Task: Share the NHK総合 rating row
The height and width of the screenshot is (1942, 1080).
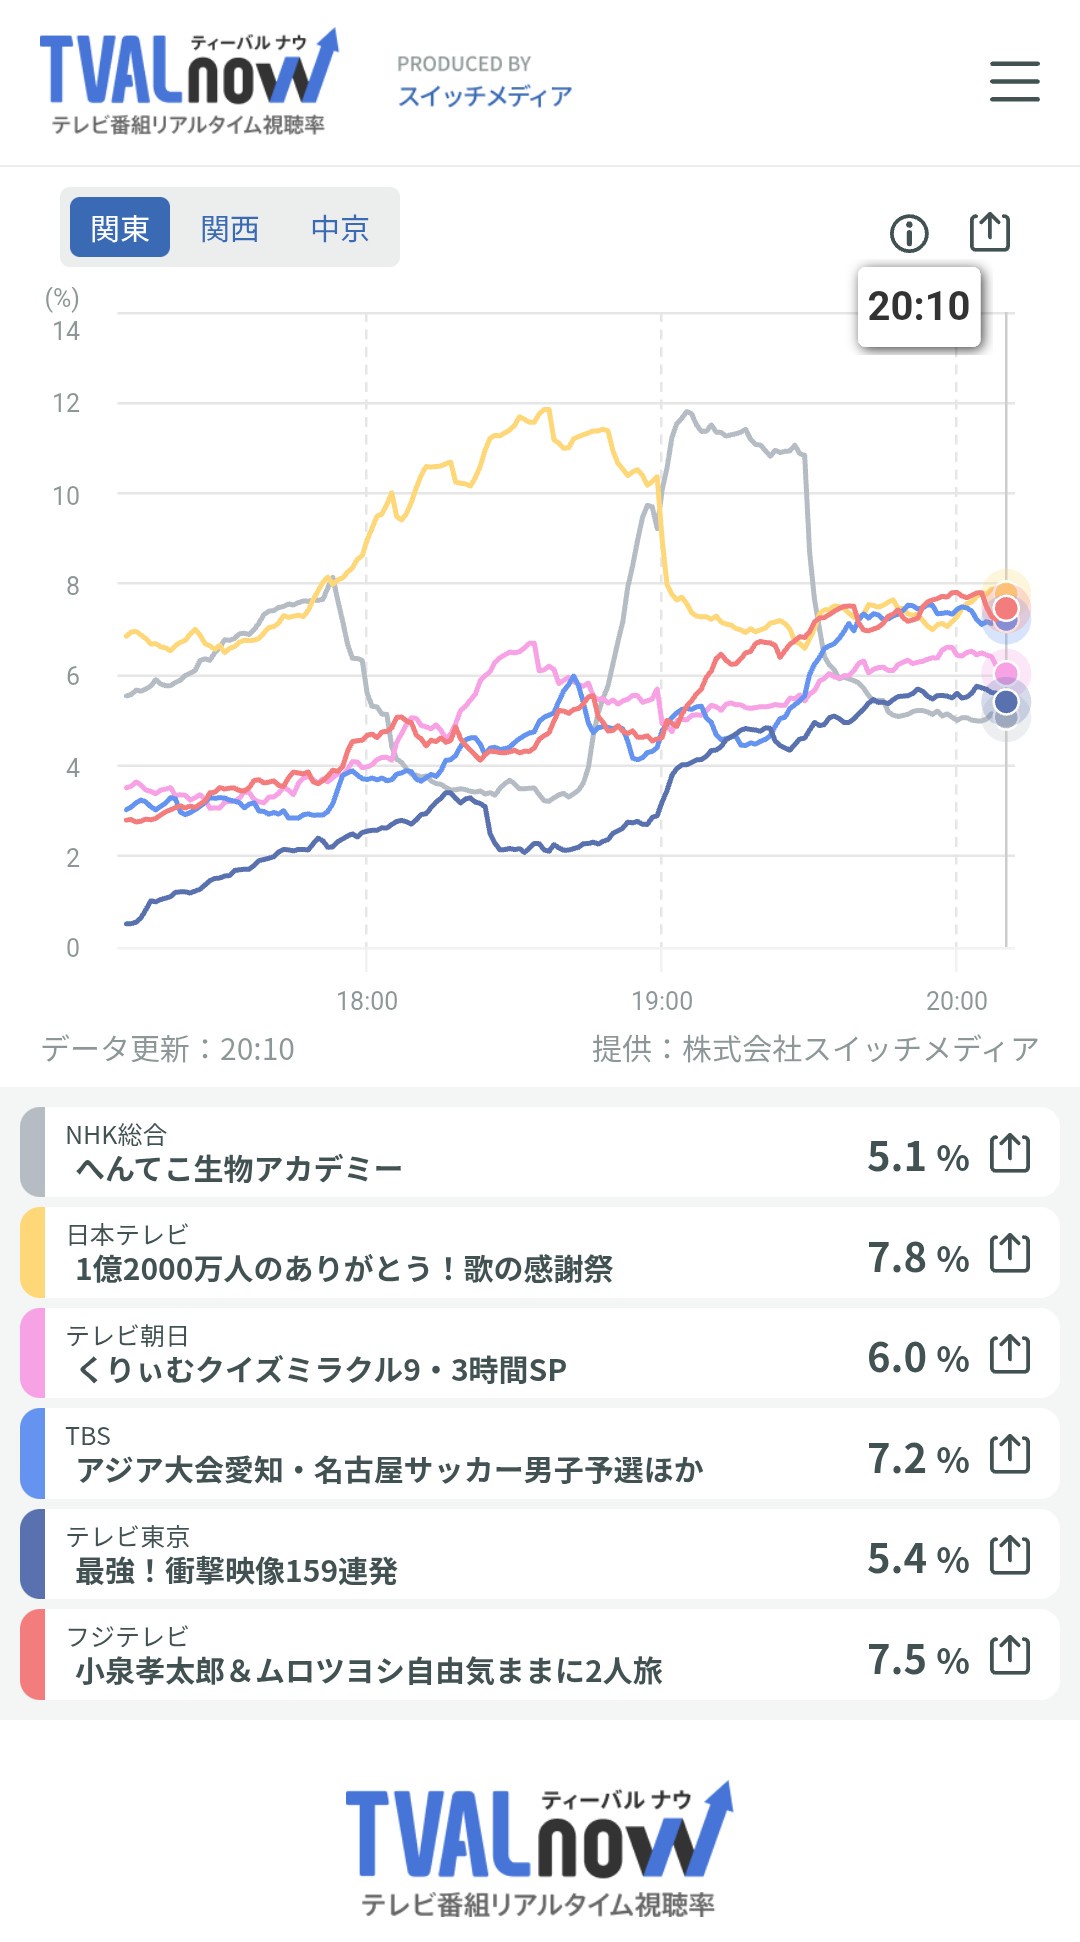Action: pos(1010,1153)
